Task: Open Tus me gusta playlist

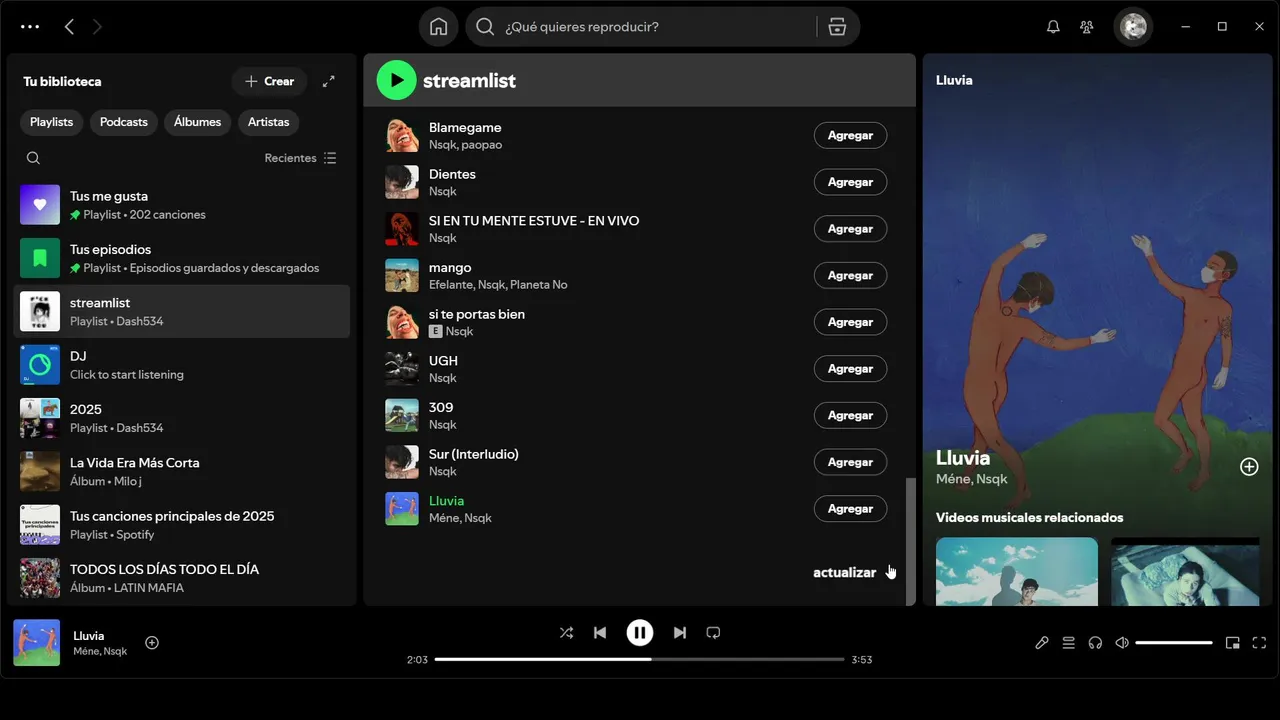Action: click(182, 205)
